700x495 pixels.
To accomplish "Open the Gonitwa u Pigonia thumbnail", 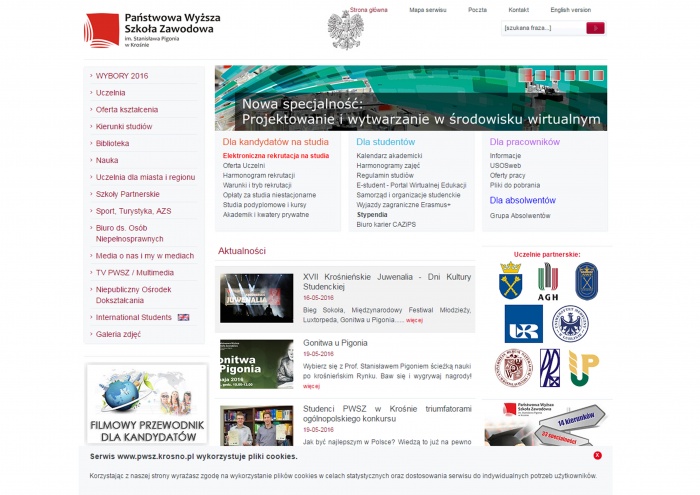I will click(x=257, y=364).
